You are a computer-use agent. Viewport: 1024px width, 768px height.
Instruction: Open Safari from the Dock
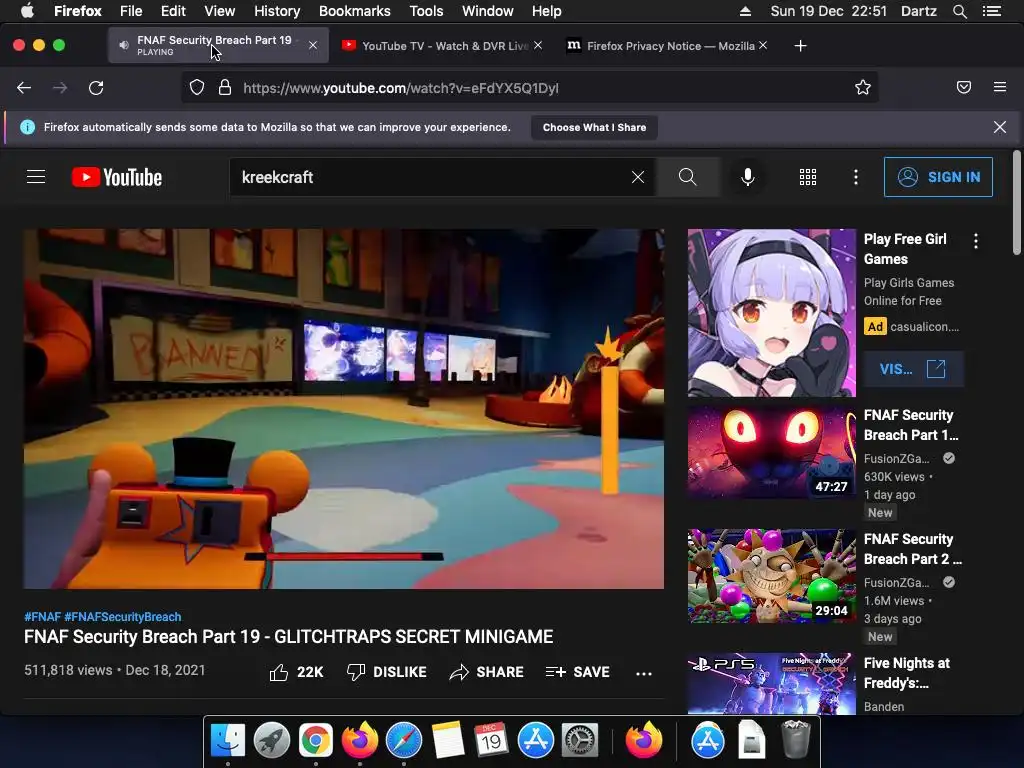[404, 740]
